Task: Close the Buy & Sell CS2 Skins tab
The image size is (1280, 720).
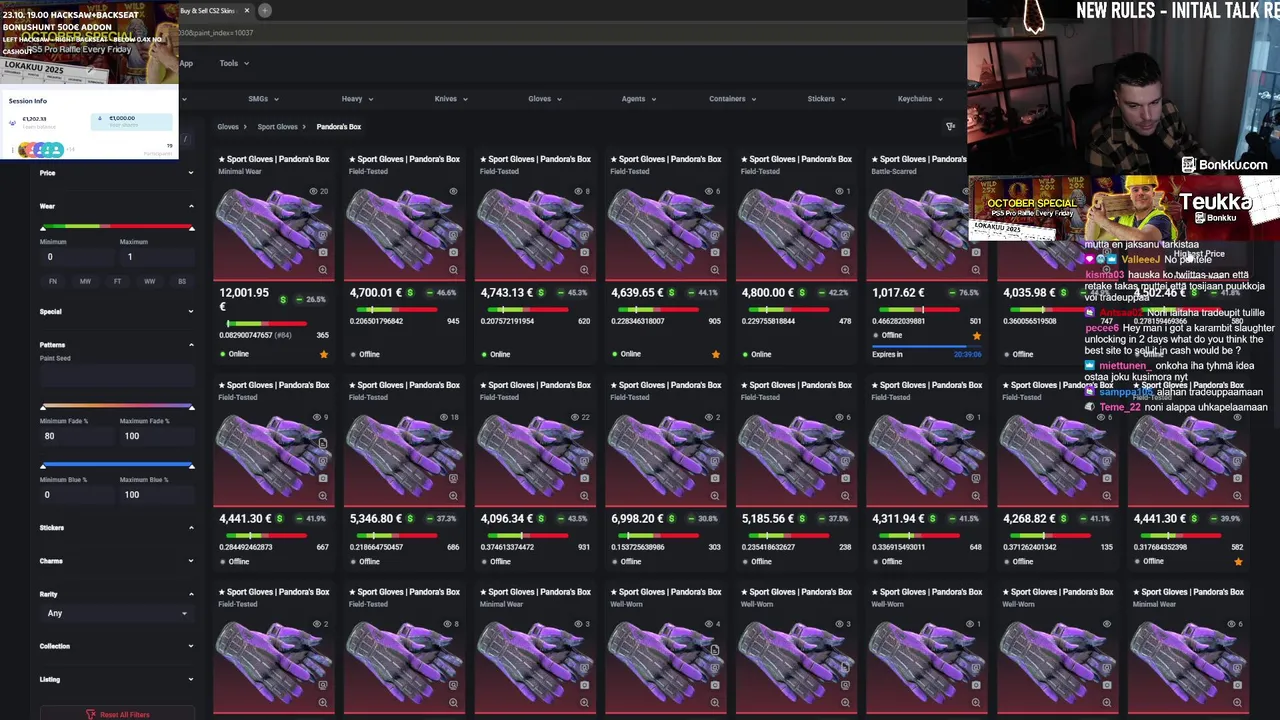Action: pos(246,10)
